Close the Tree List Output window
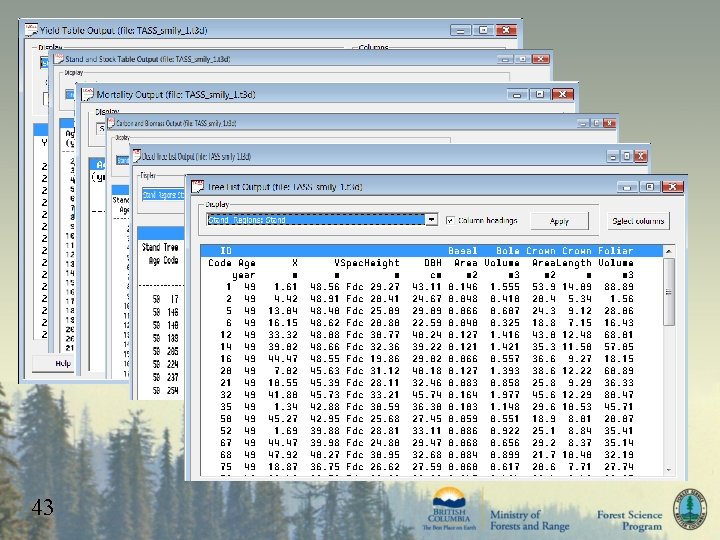This screenshot has width=720, height=540. 673,187
